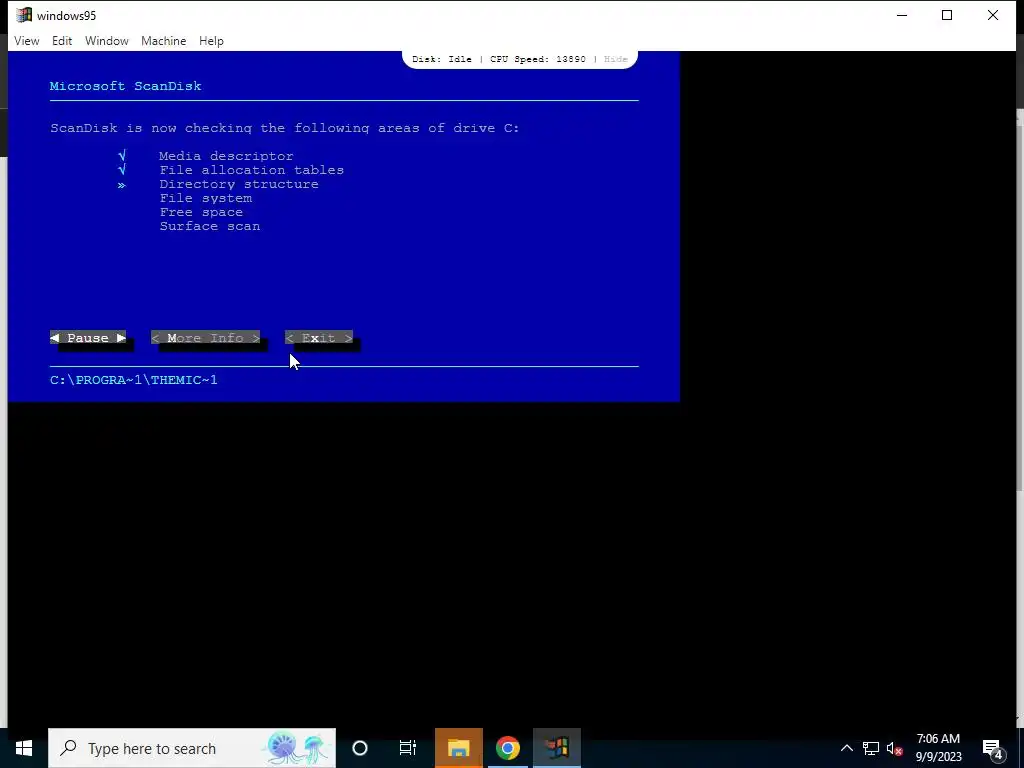
Task: Click the progress arrow beside Directory structure
Action: (x=121, y=185)
